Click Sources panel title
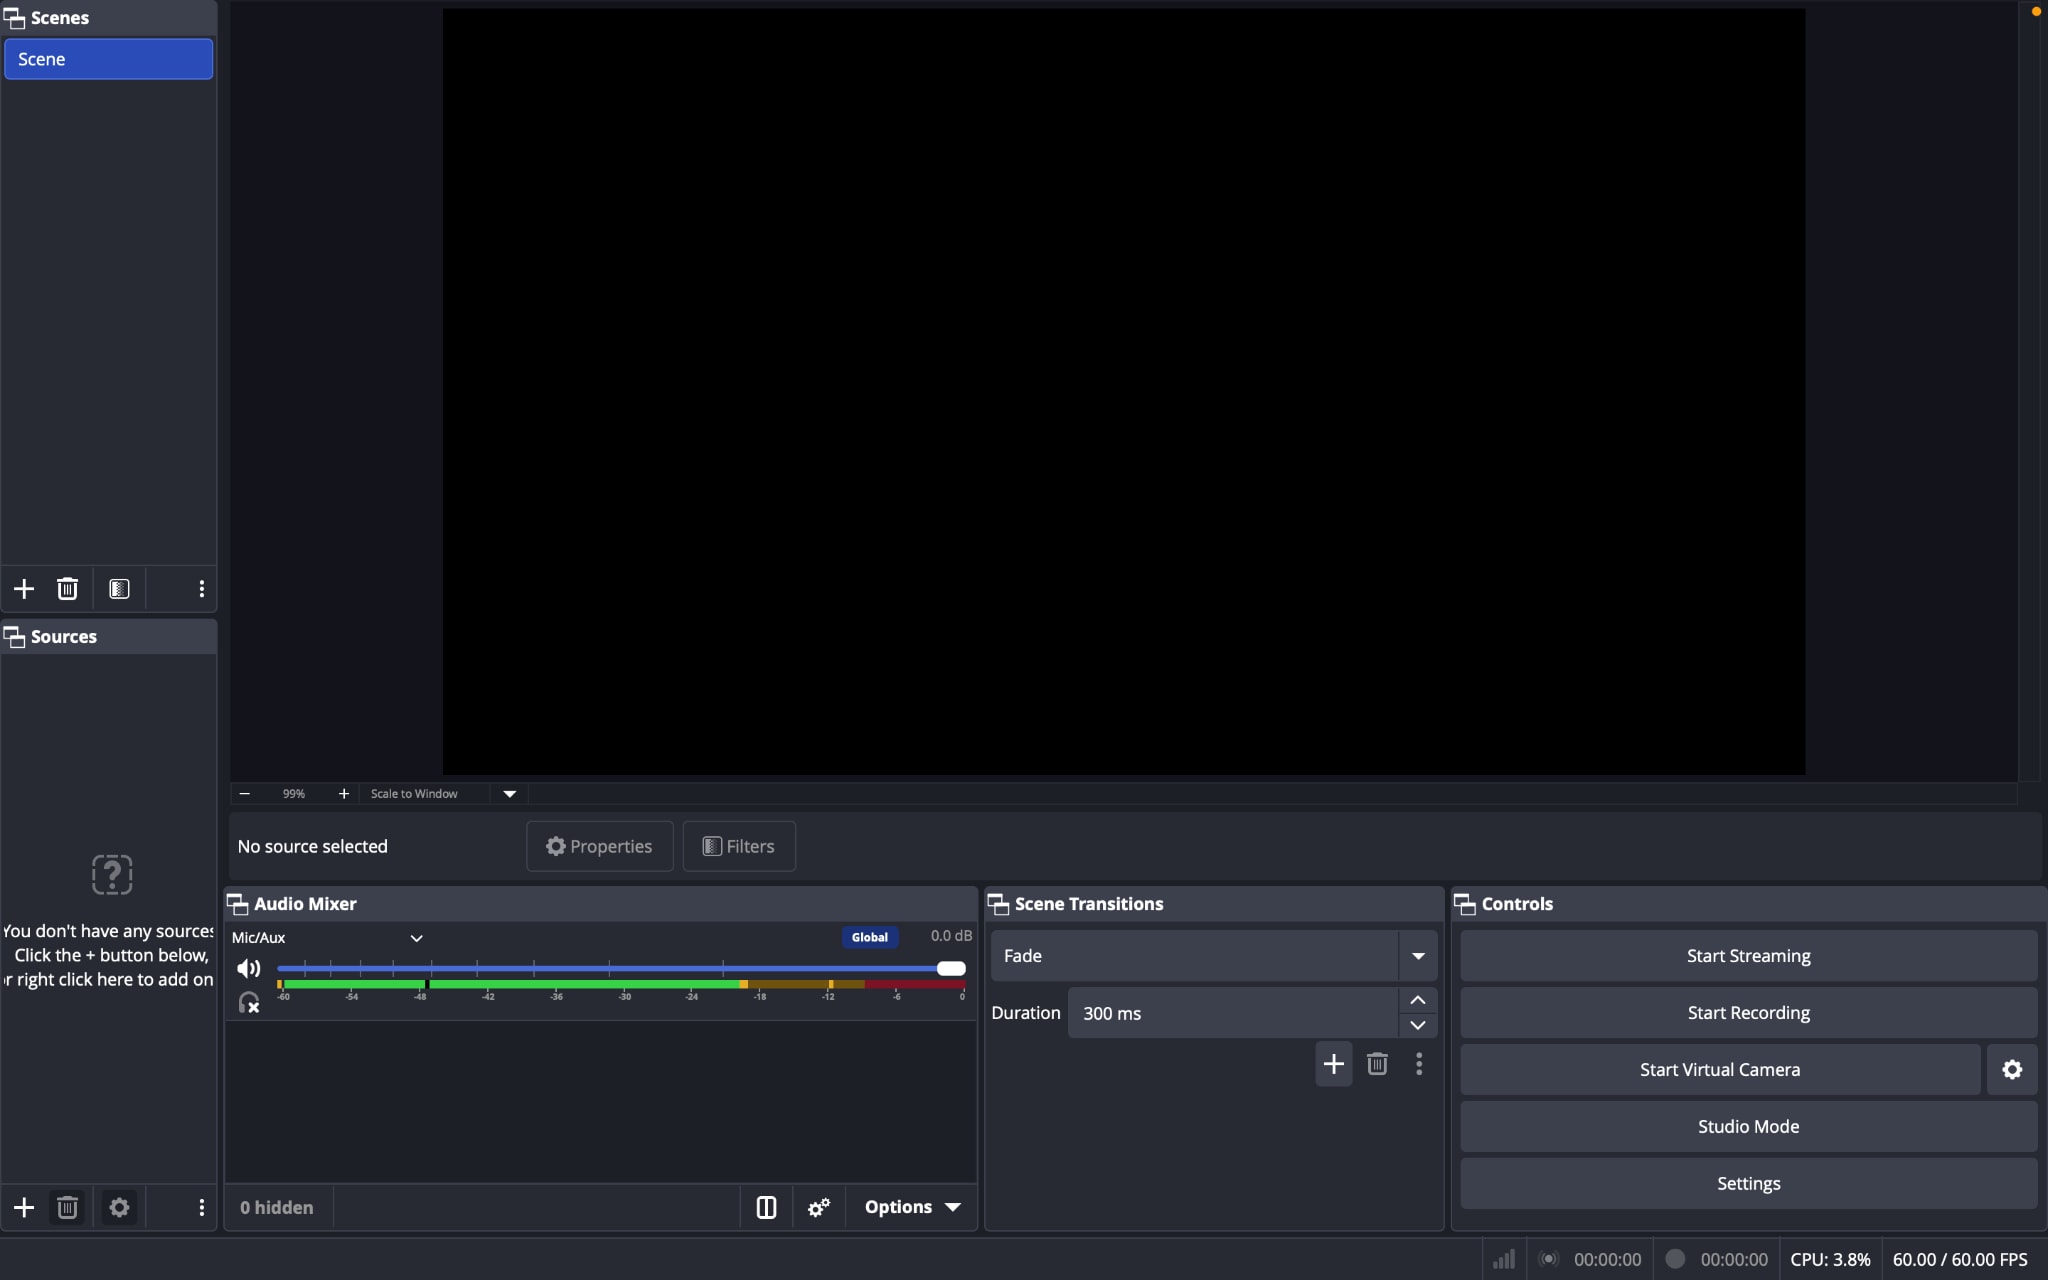2048x1280 pixels. 64,637
